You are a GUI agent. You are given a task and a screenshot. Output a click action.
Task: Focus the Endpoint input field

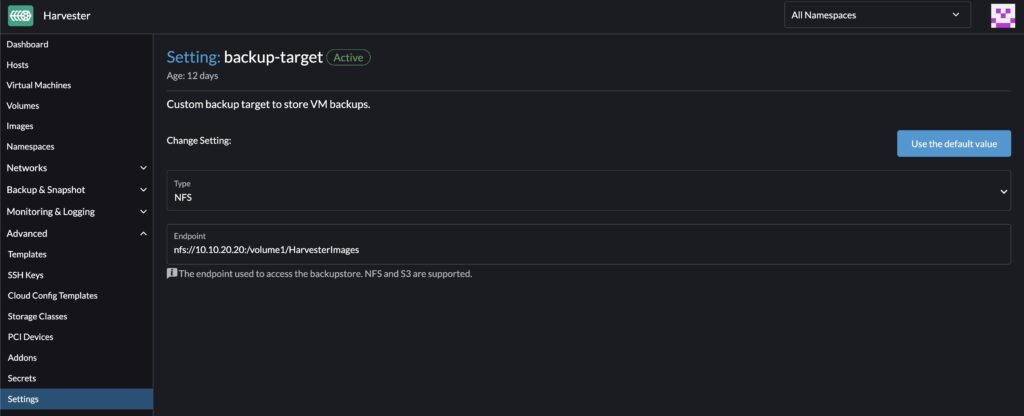[x=588, y=249]
